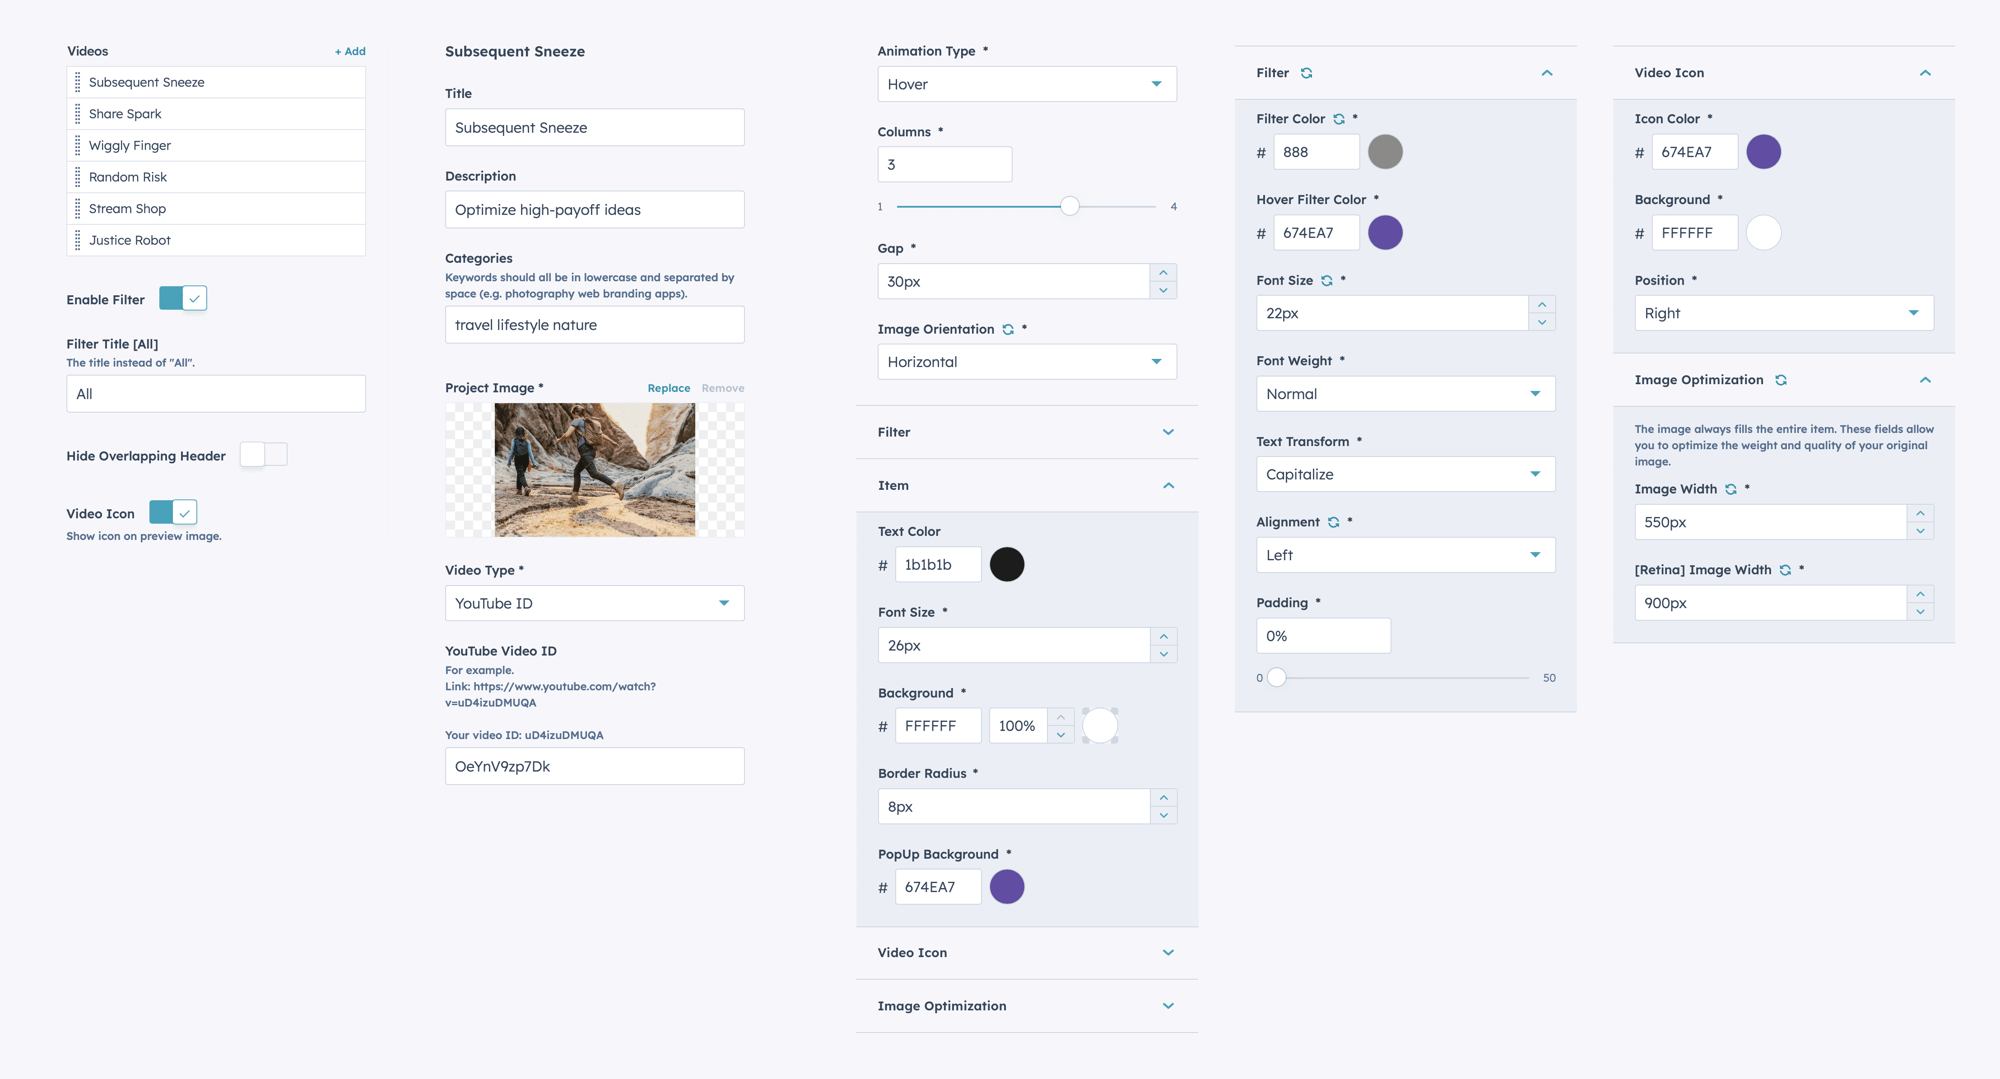The width and height of the screenshot is (2000, 1079).
Task: Click the YouTube Video ID input field
Action: click(x=594, y=766)
